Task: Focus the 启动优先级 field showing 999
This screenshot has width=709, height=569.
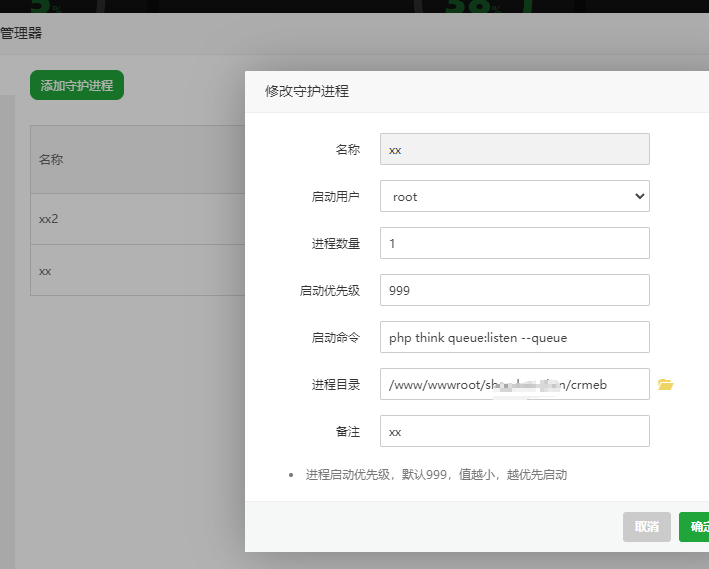Action: coord(514,290)
